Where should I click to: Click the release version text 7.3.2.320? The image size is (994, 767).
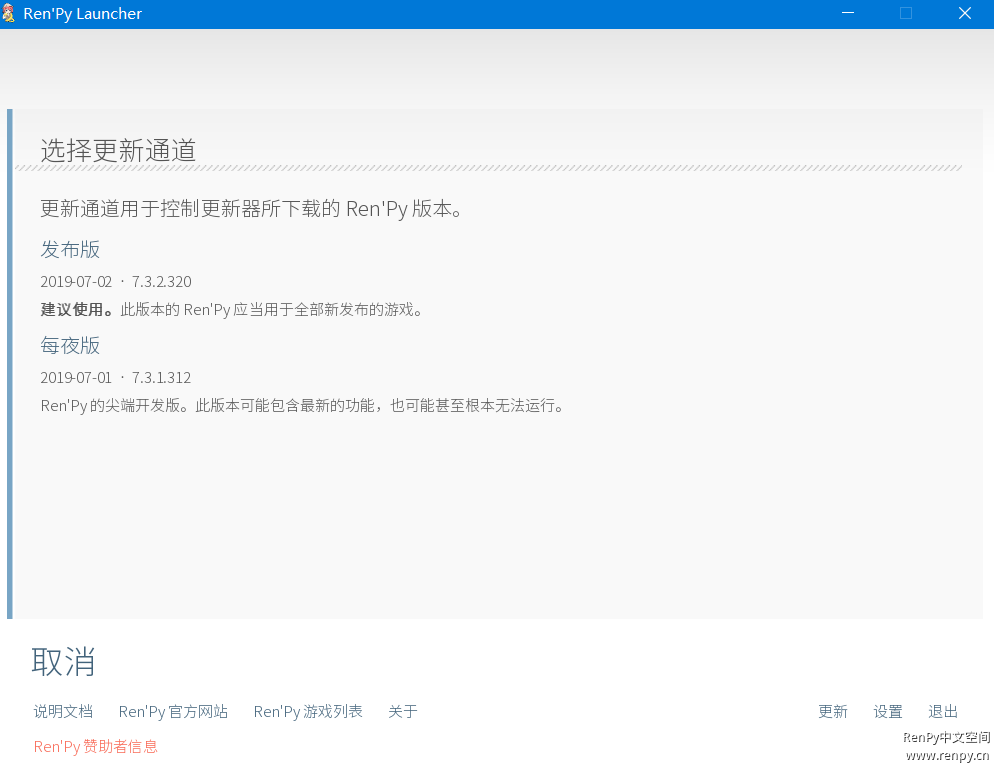[162, 281]
